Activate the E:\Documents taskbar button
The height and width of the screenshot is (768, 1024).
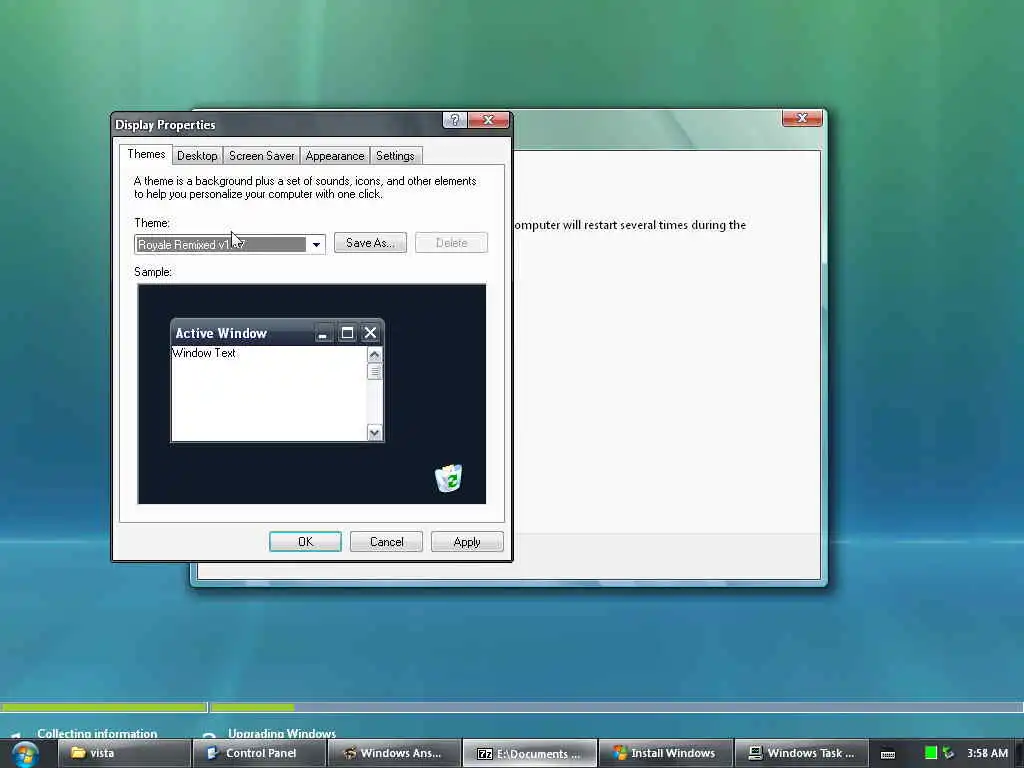[530, 753]
